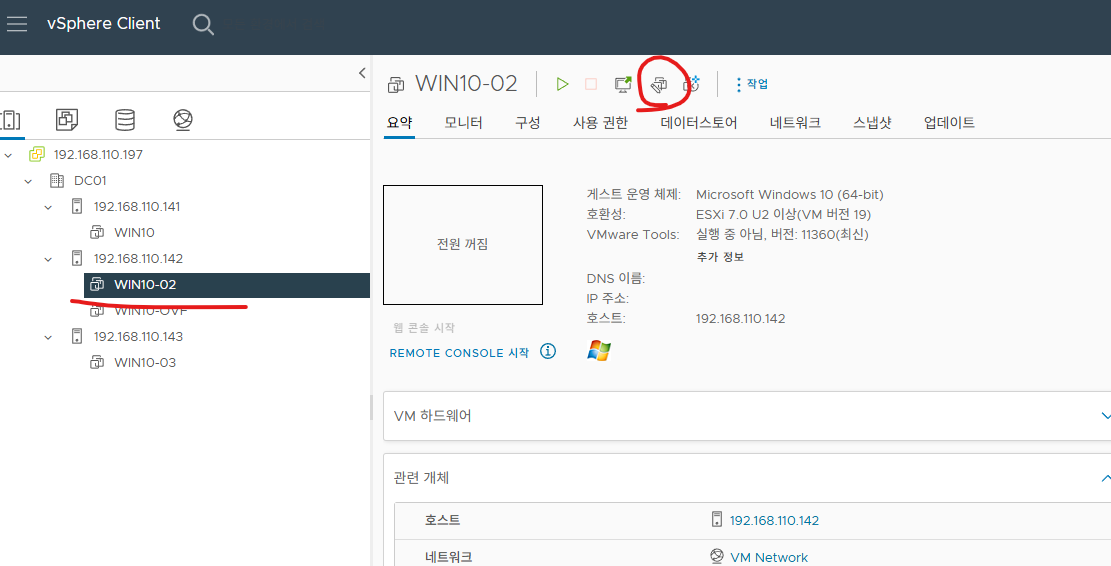Select the WIN10-02 VM in the tree
This screenshot has height=566, width=1111.
[145, 285]
